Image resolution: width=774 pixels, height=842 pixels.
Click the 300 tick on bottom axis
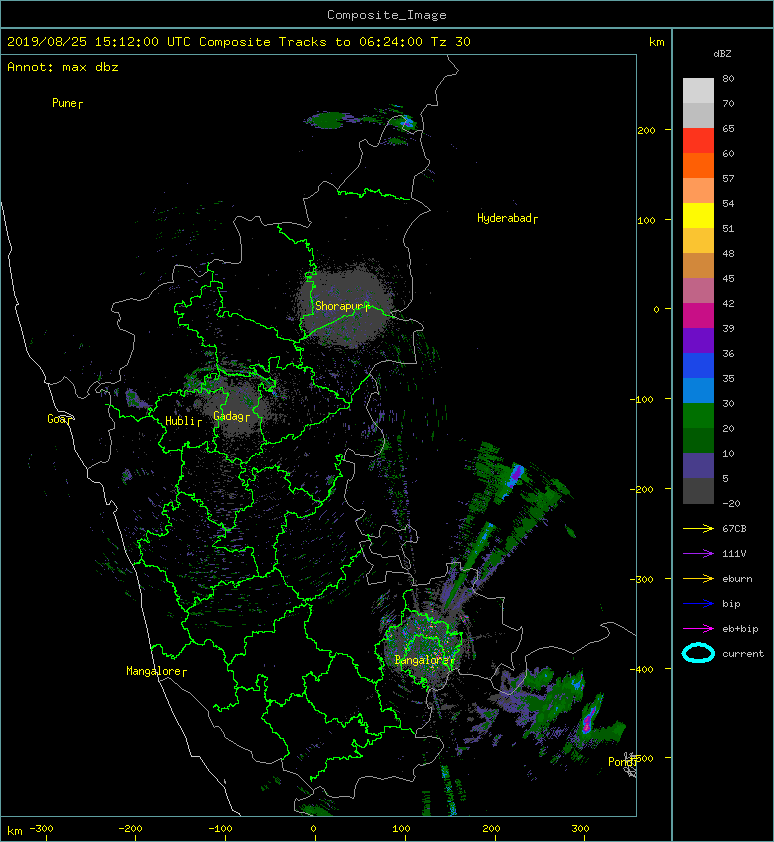click(580, 829)
